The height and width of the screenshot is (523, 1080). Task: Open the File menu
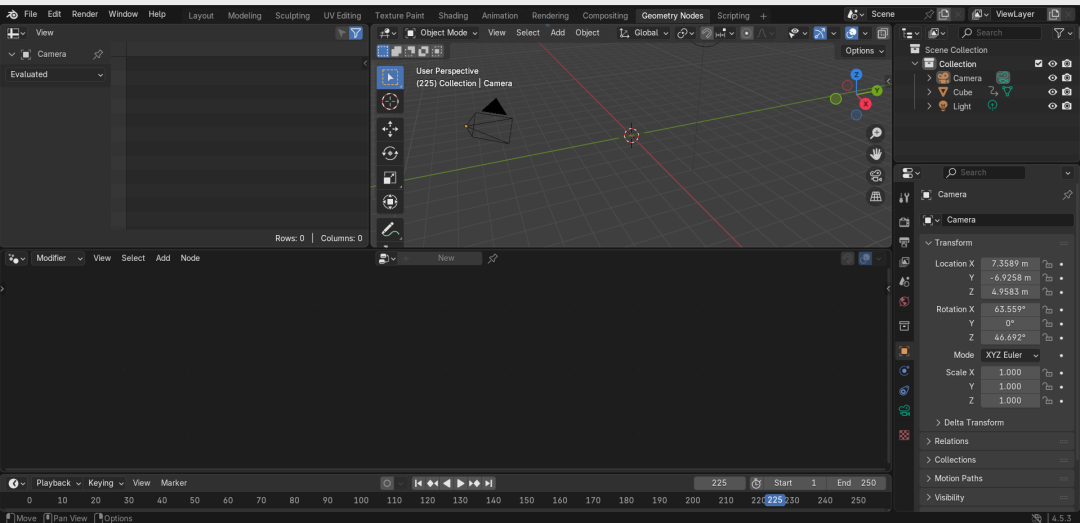(x=30, y=14)
